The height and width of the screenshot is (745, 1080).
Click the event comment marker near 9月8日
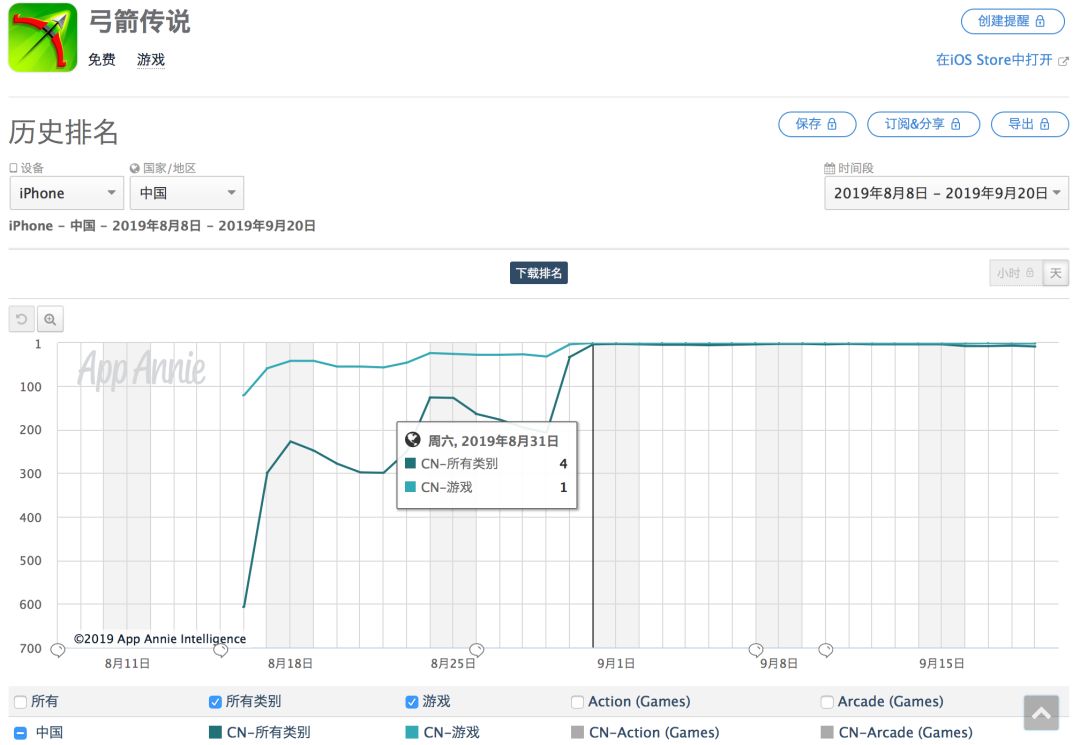(x=756, y=650)
